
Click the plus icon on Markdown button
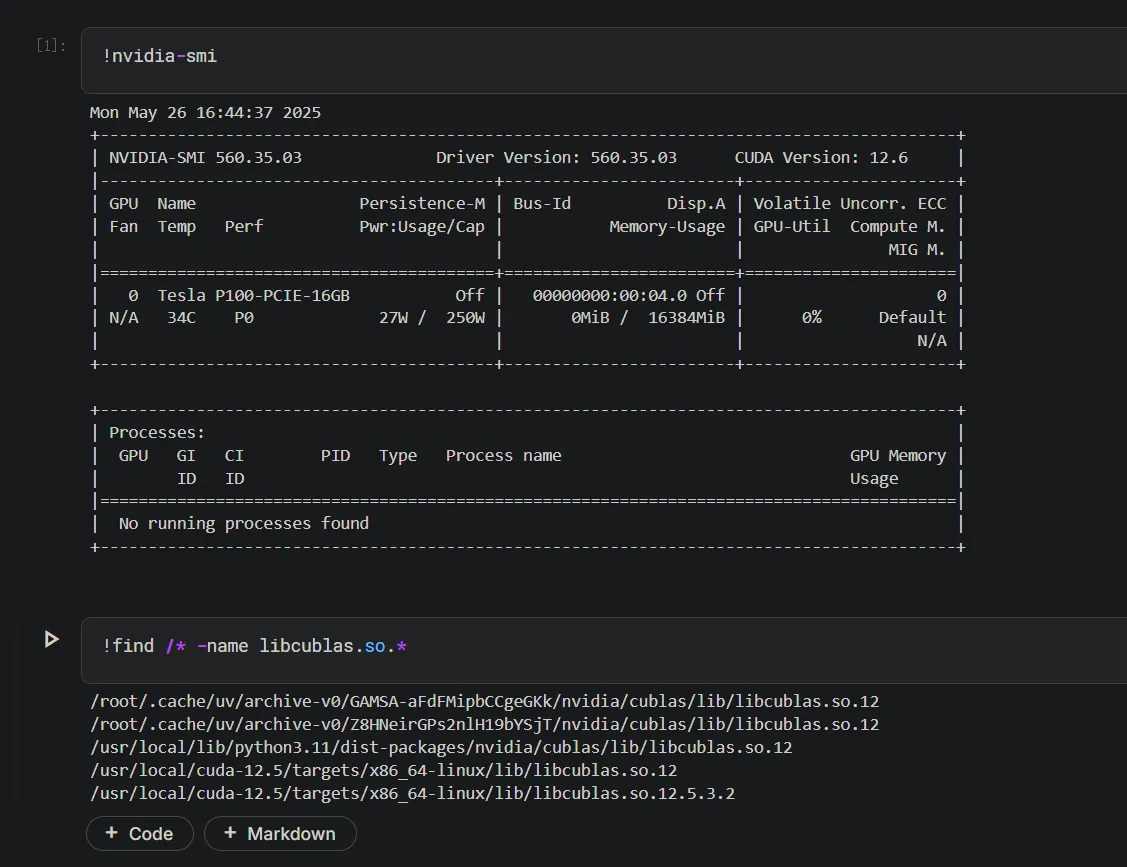point(230,833)
